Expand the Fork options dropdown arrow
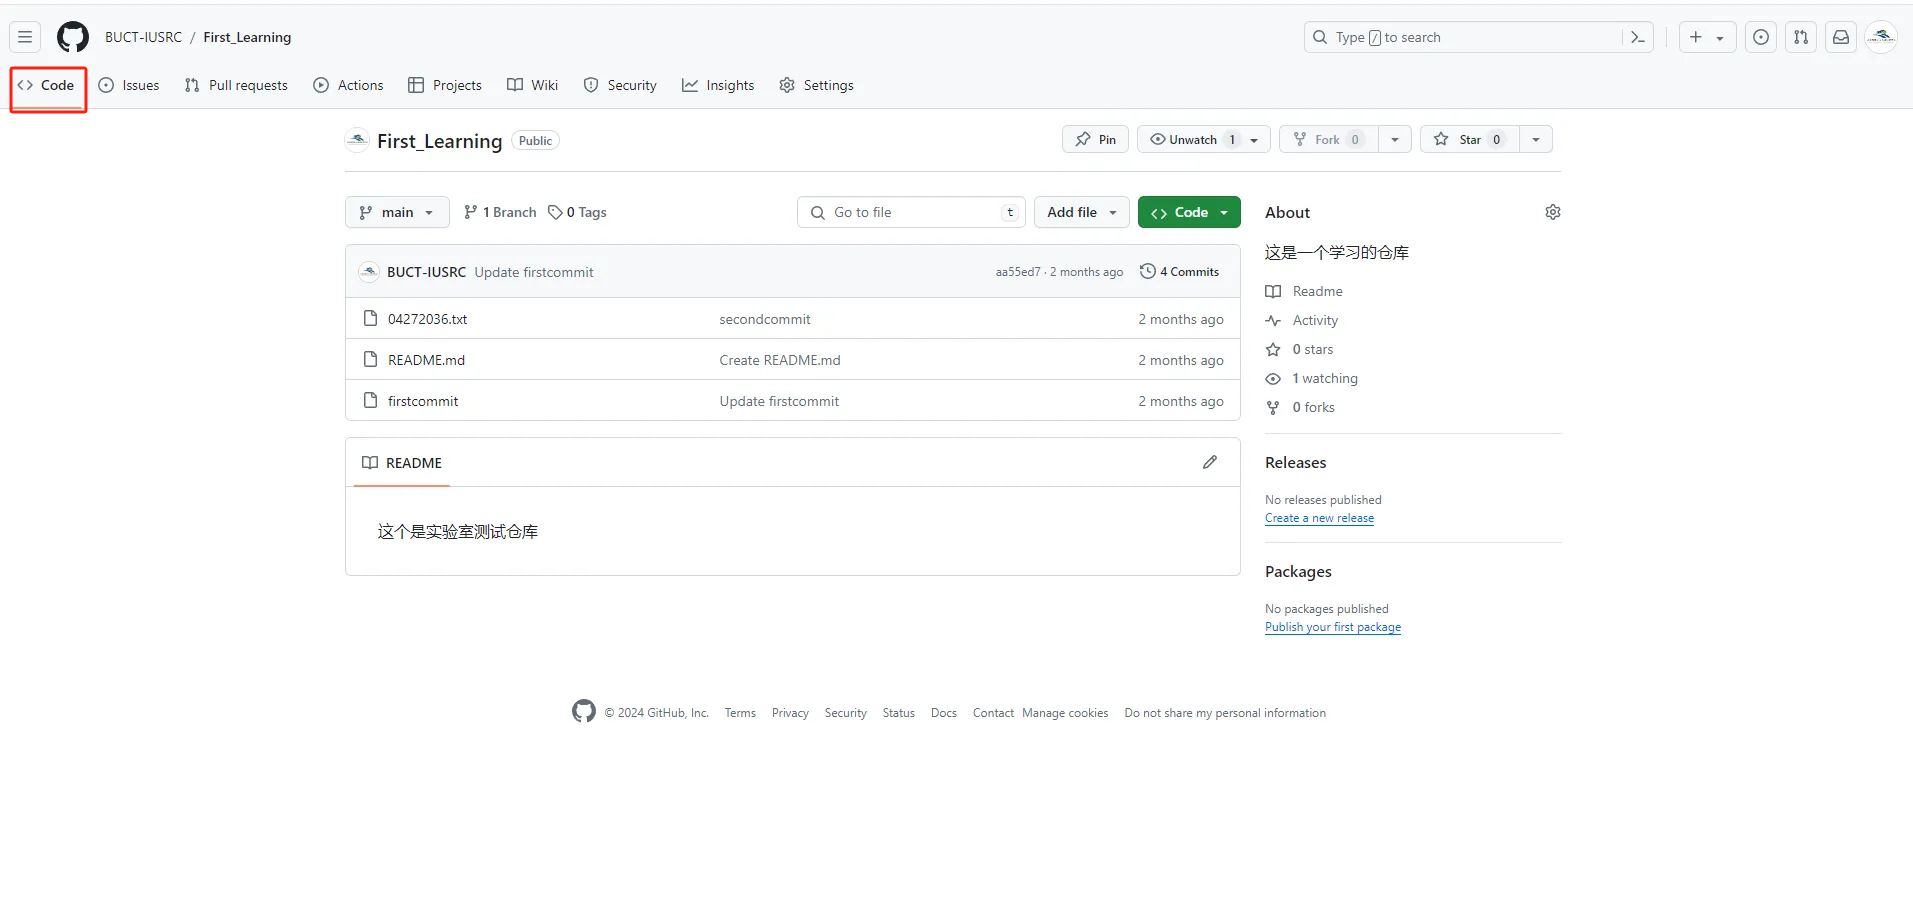This screenshot has height=898, width=1913. 1395,139
